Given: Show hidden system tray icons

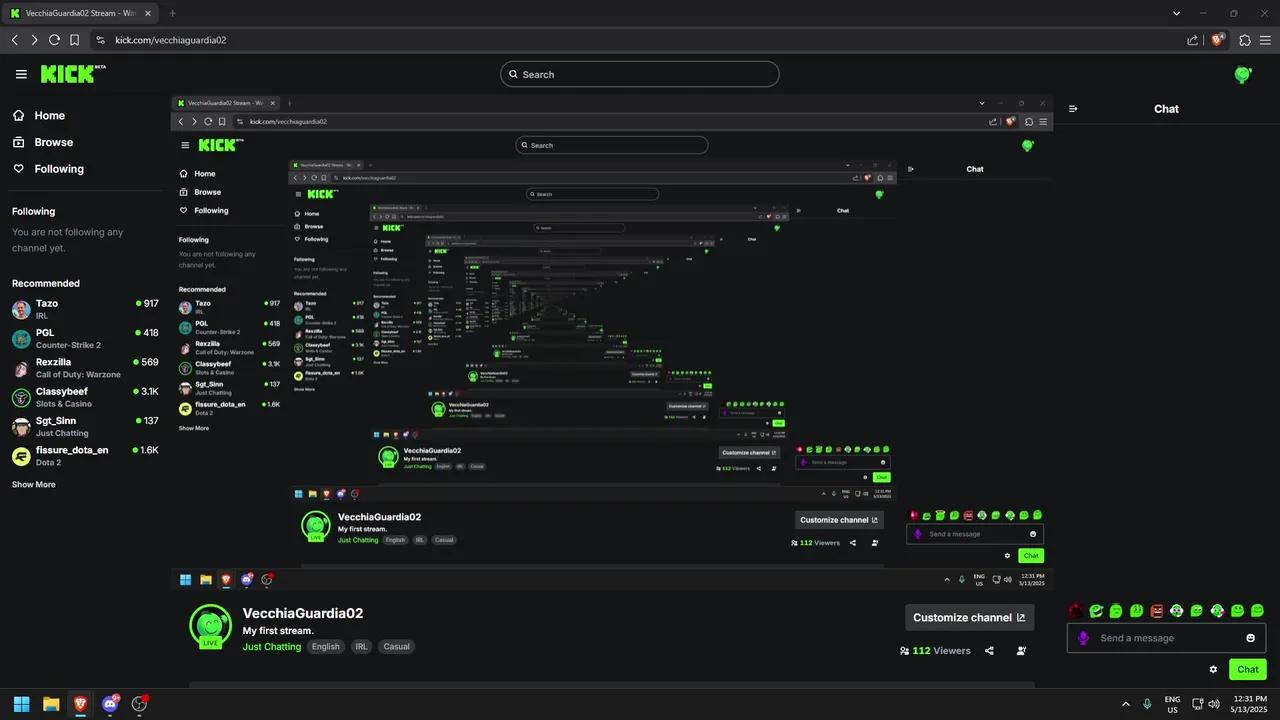Looking at the screenshot, I should (1126, 704).
